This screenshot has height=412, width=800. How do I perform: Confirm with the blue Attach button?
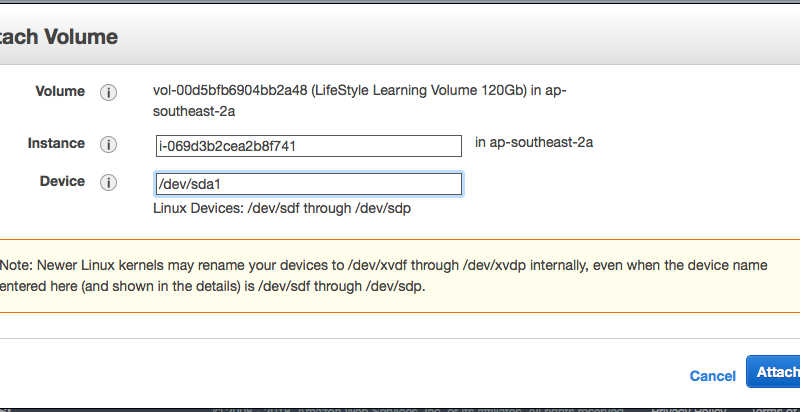(773, 372)
